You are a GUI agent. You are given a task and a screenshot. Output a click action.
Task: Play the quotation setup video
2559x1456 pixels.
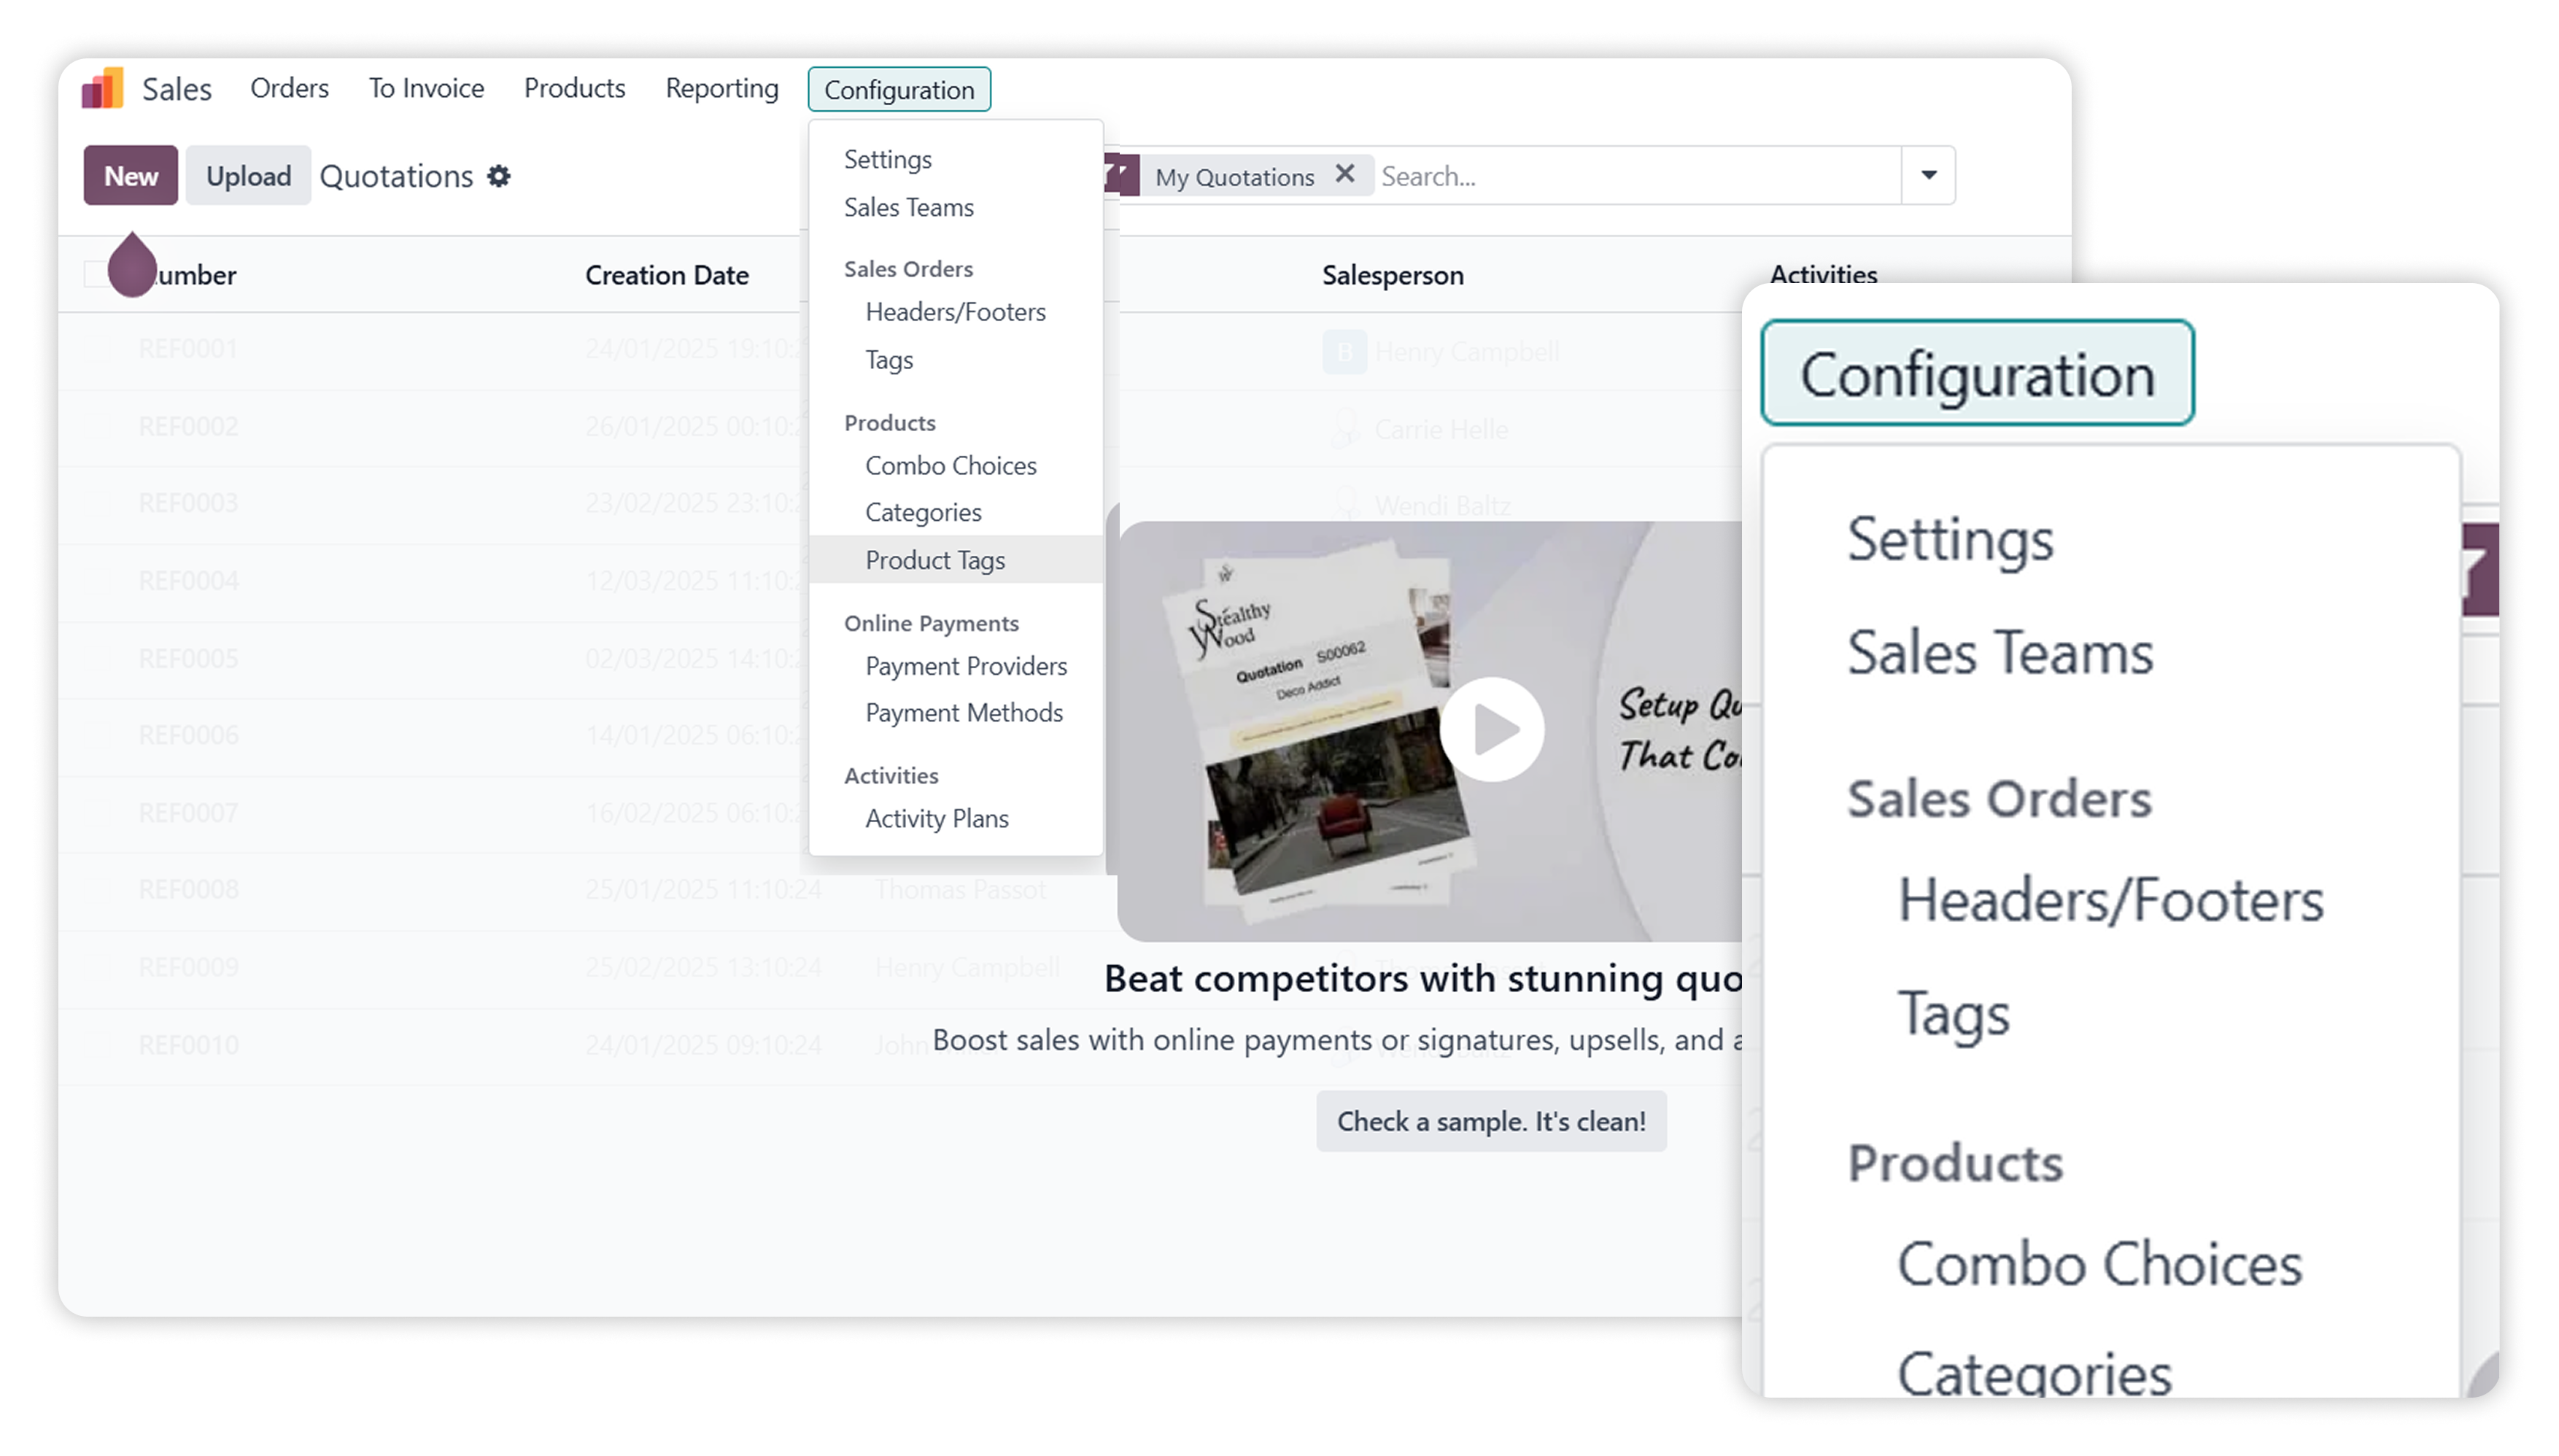1491,730
